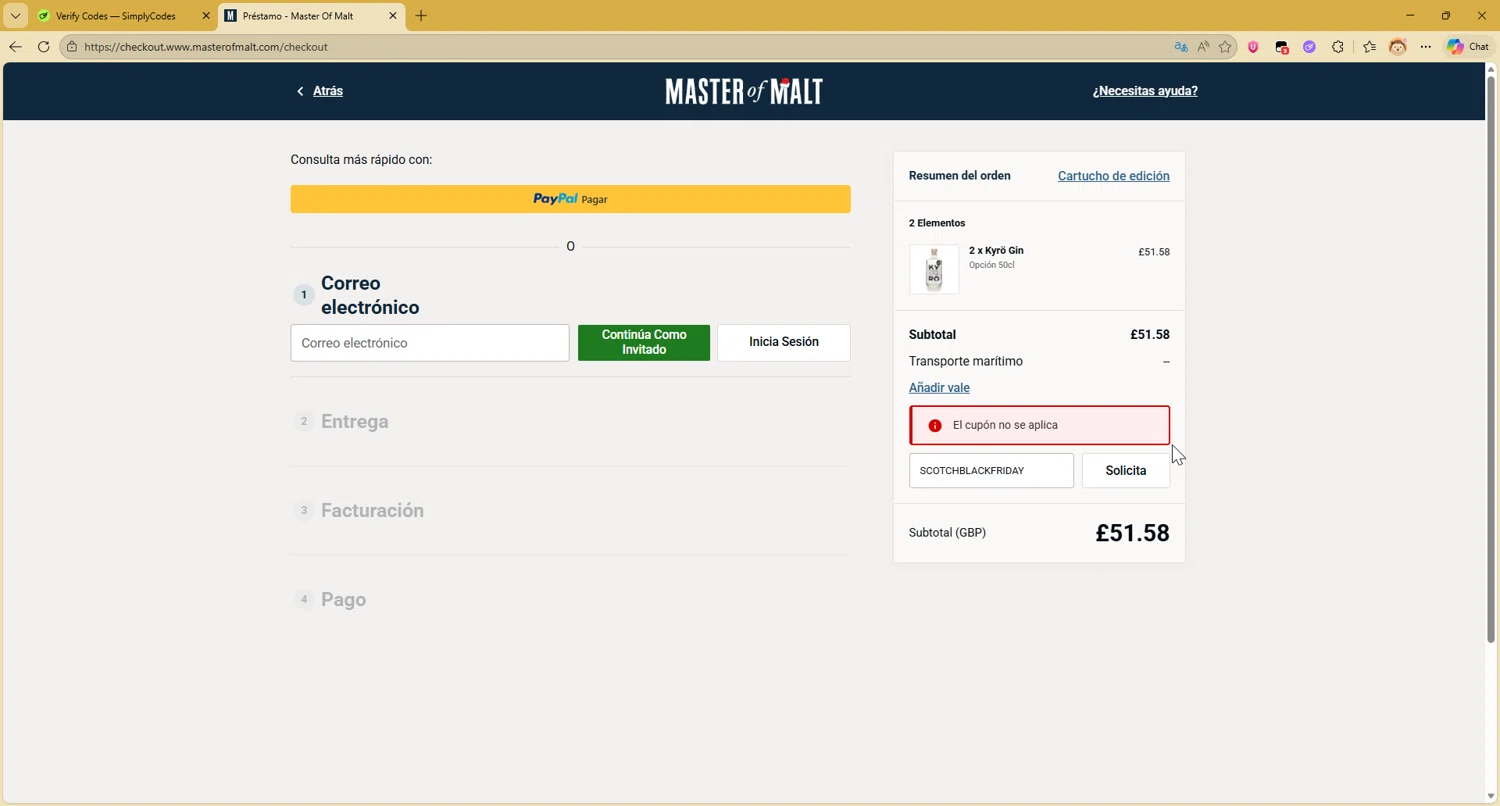Open the browser profile avatar

point(1398,47)
